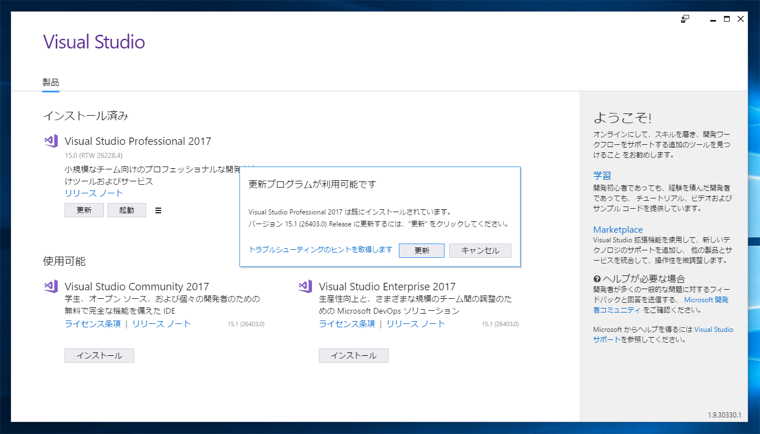The width and height of the screenshot is (760, 434).
Task: Minimize the Visual Studio Installer window
Action: coord(712,19)
